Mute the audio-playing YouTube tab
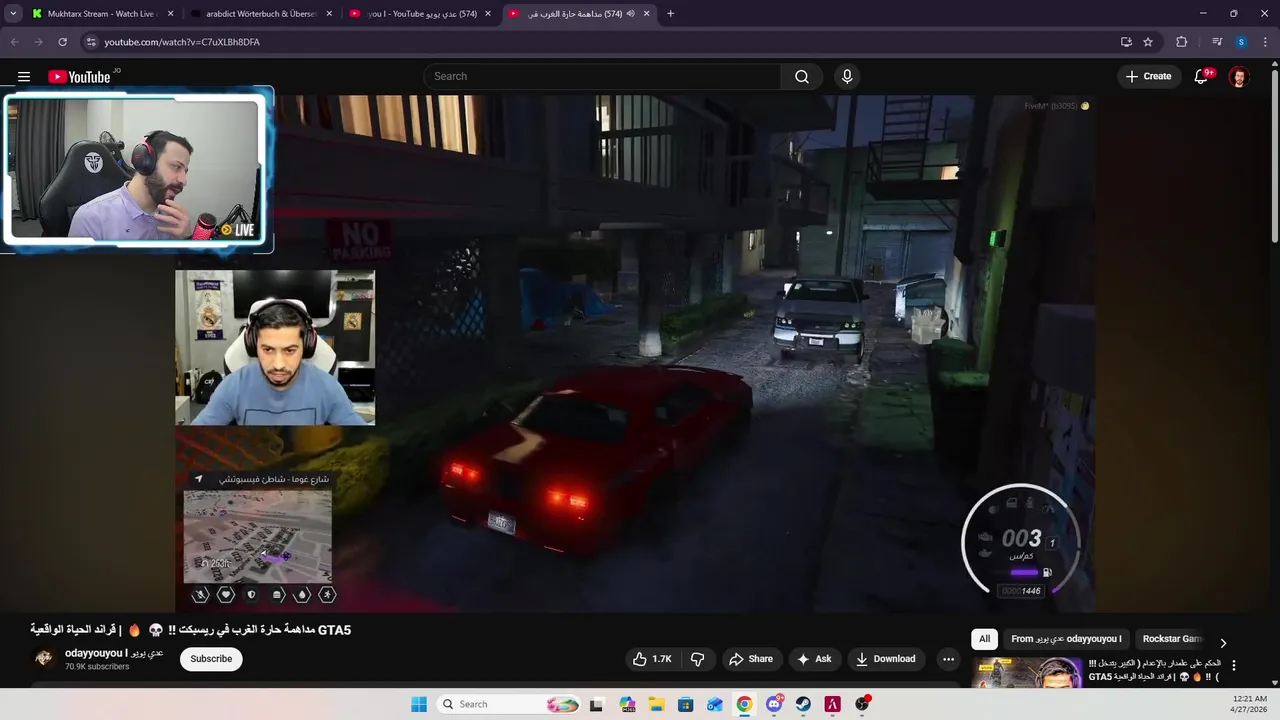 tap(630, 14)
